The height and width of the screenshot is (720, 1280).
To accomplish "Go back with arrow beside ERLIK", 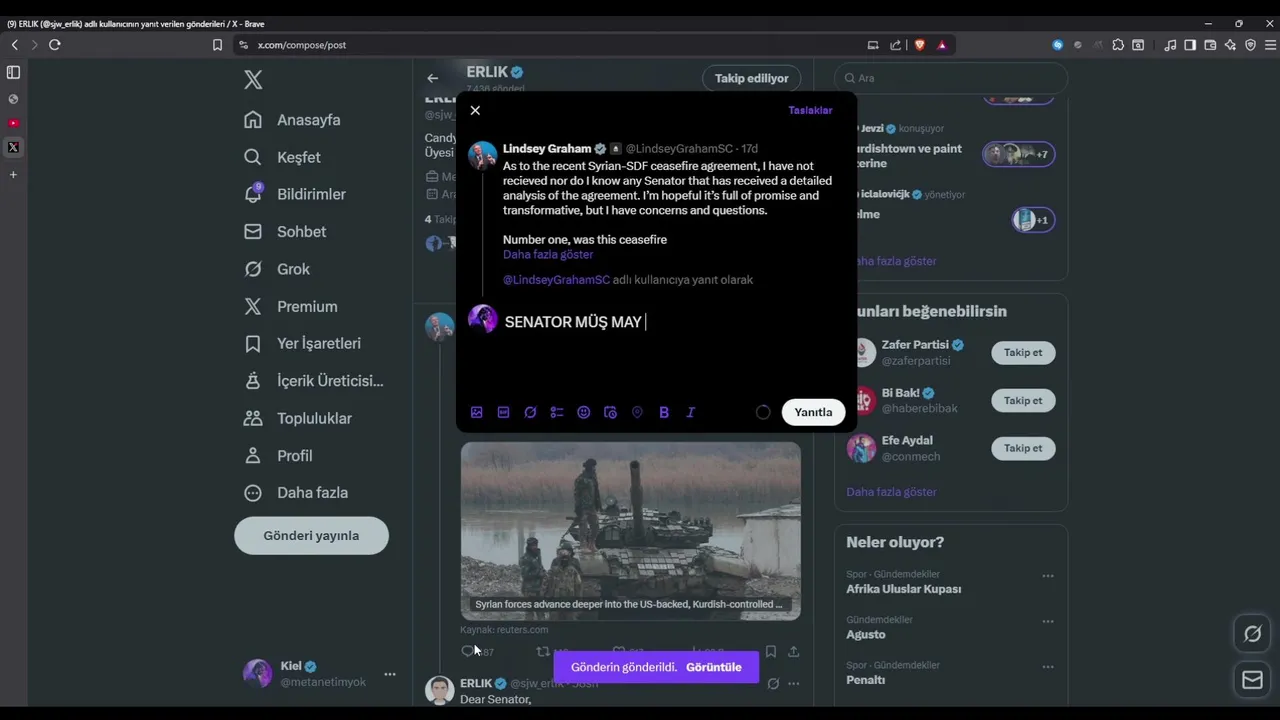I will [x=432, y=78].
